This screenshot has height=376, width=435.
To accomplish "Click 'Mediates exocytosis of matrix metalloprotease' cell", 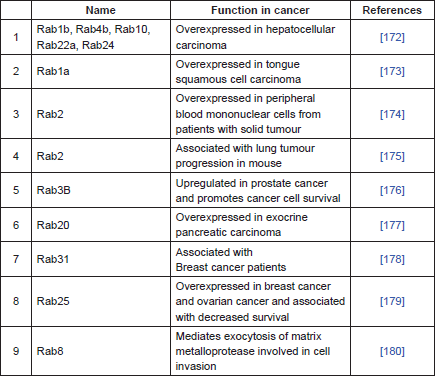I will (x=260, y=351).
